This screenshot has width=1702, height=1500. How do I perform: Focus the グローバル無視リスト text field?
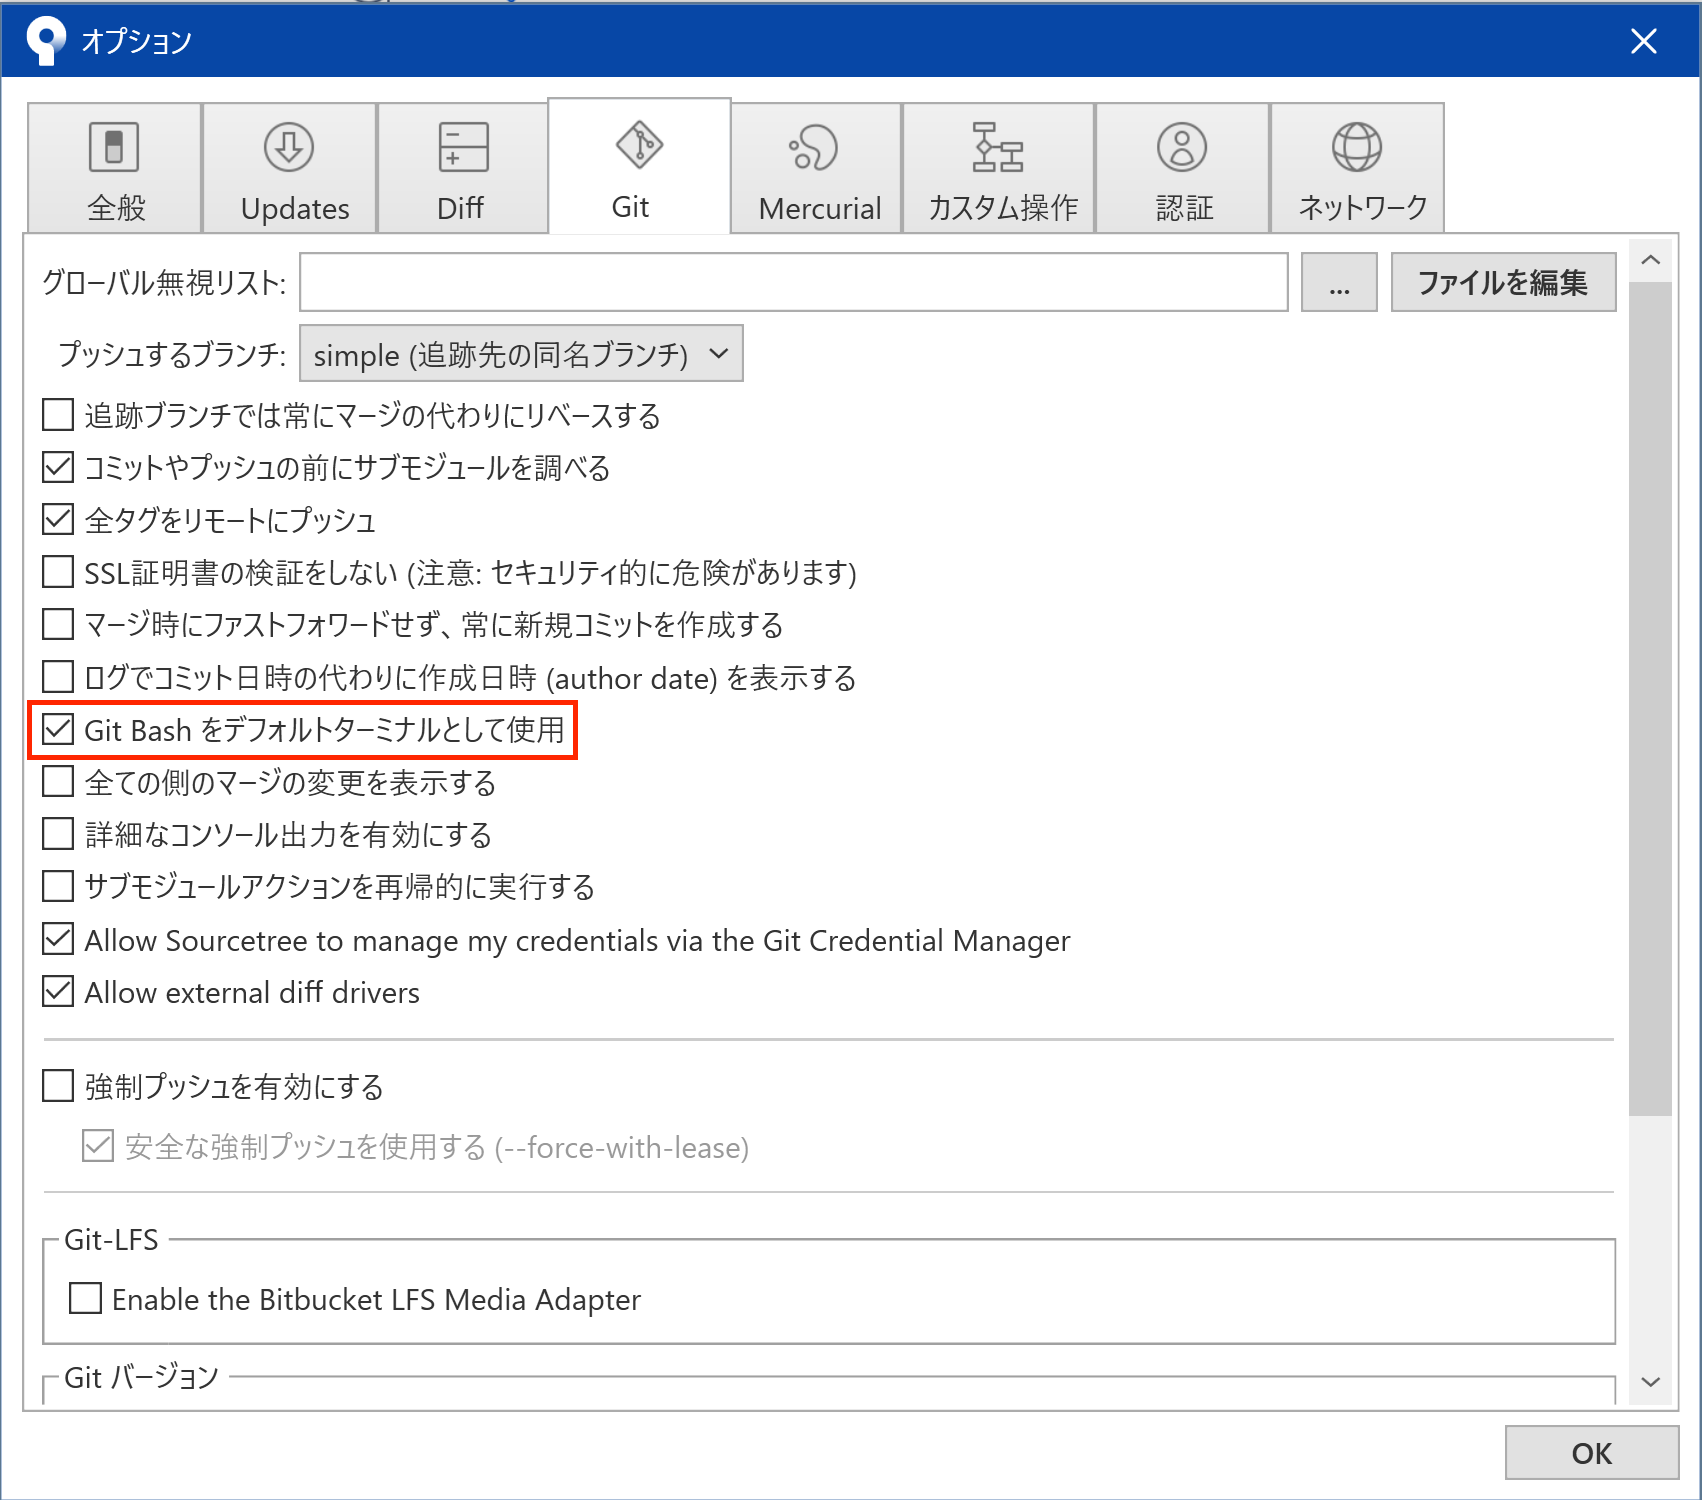(x=793, y=283)
